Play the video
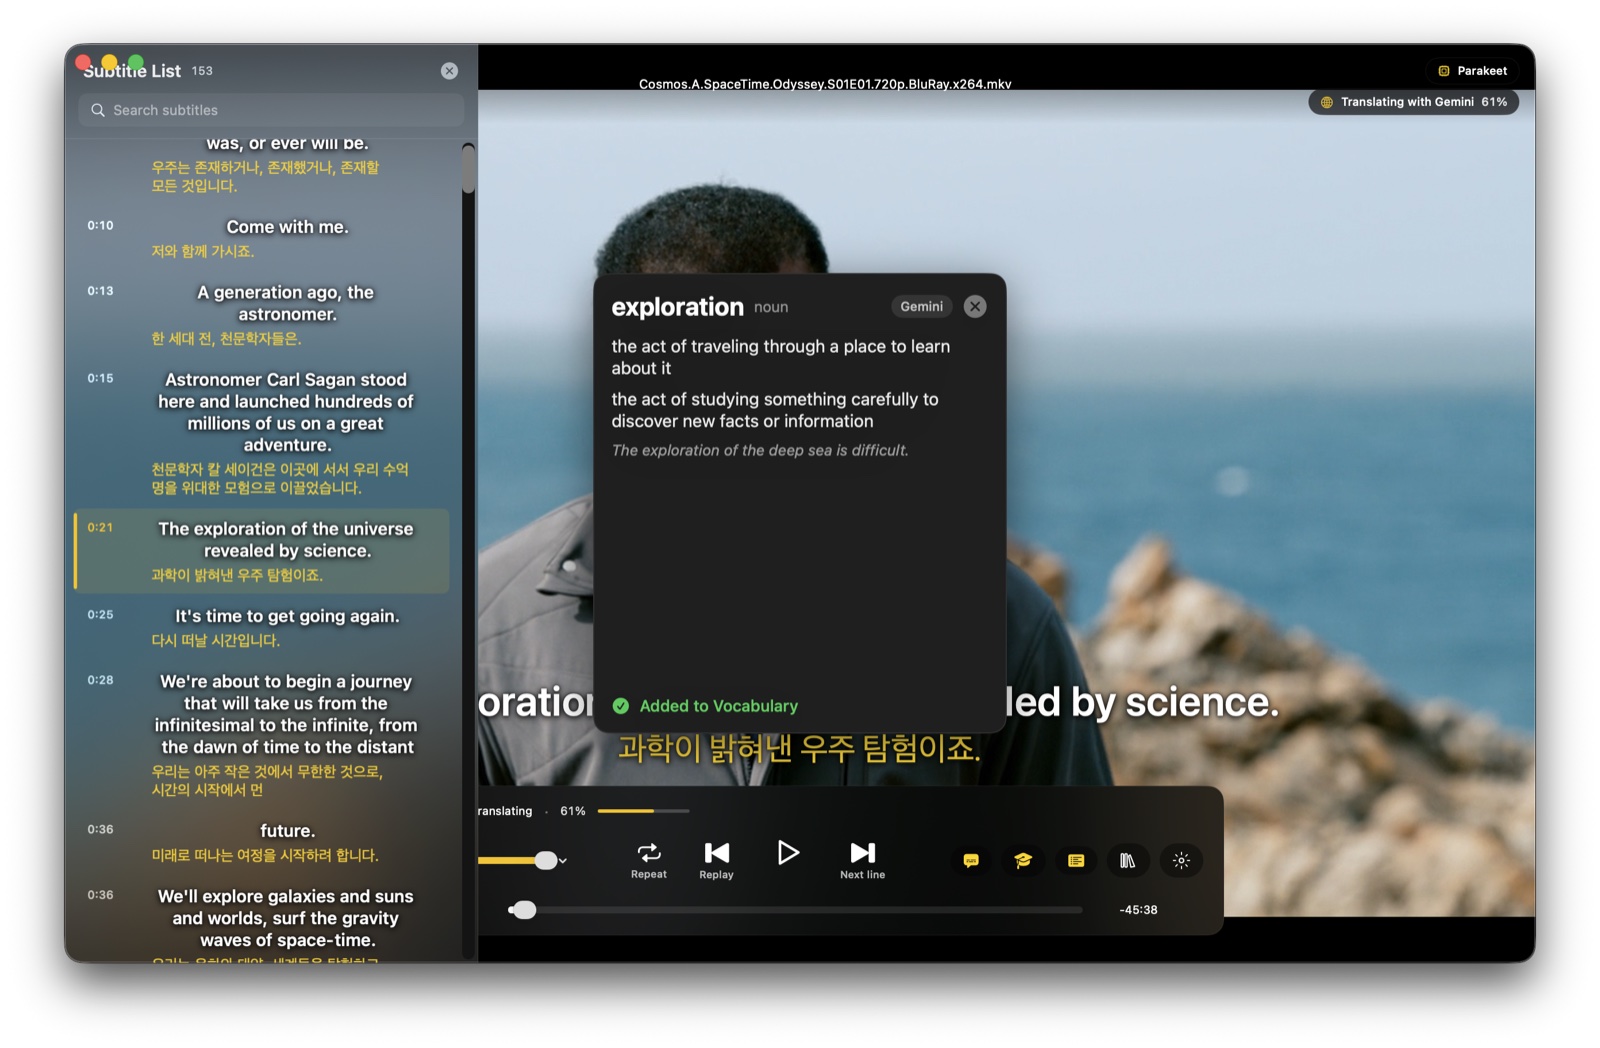The image size is (1600, 1048). click(788, 853)
